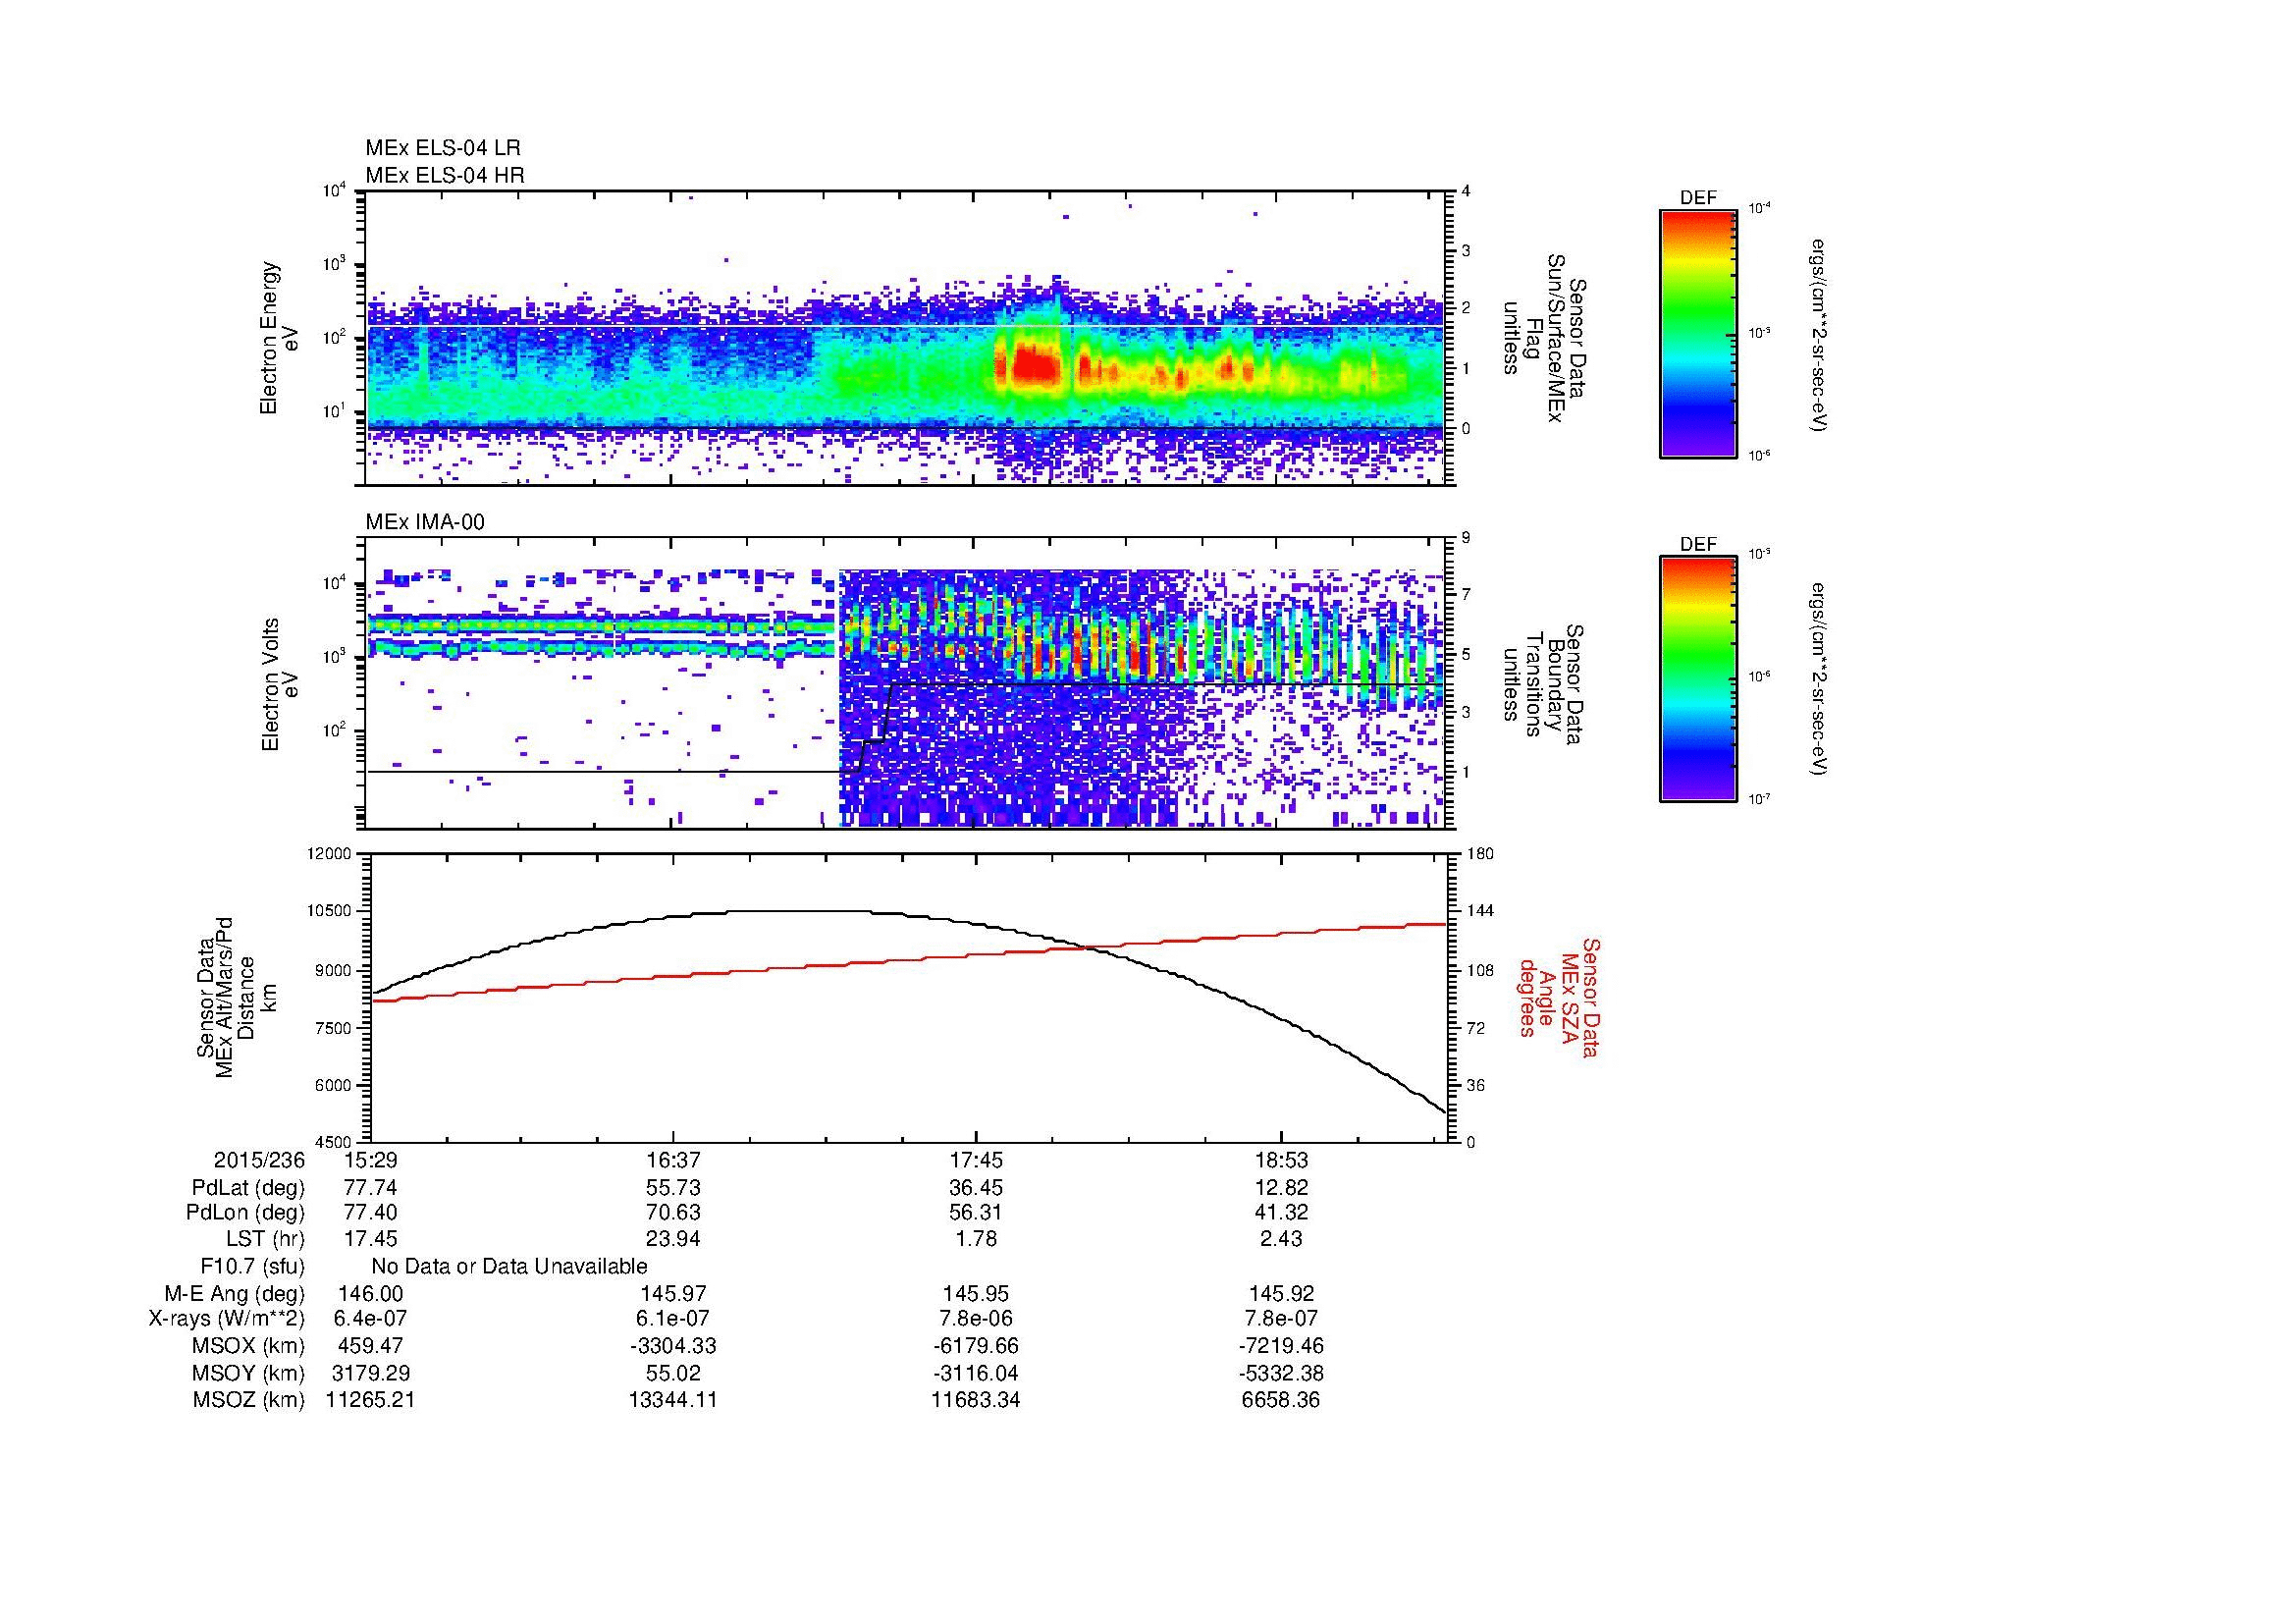Click MSOZ value 13344.11

pos(673,1400)
